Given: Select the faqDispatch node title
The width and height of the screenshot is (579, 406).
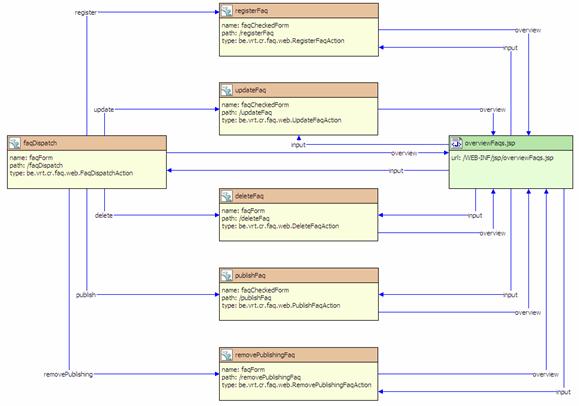Looking at the screenshot, I should [x=40, y=143].
